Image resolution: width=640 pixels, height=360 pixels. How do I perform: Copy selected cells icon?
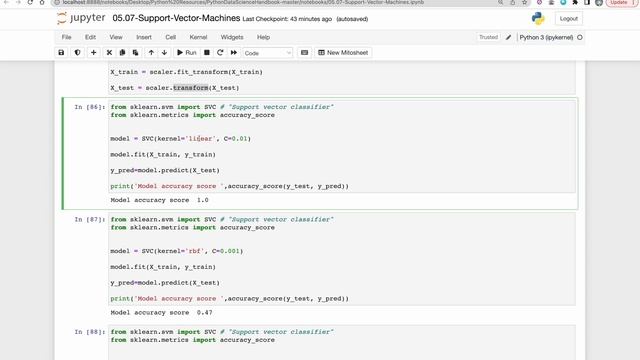122,53
